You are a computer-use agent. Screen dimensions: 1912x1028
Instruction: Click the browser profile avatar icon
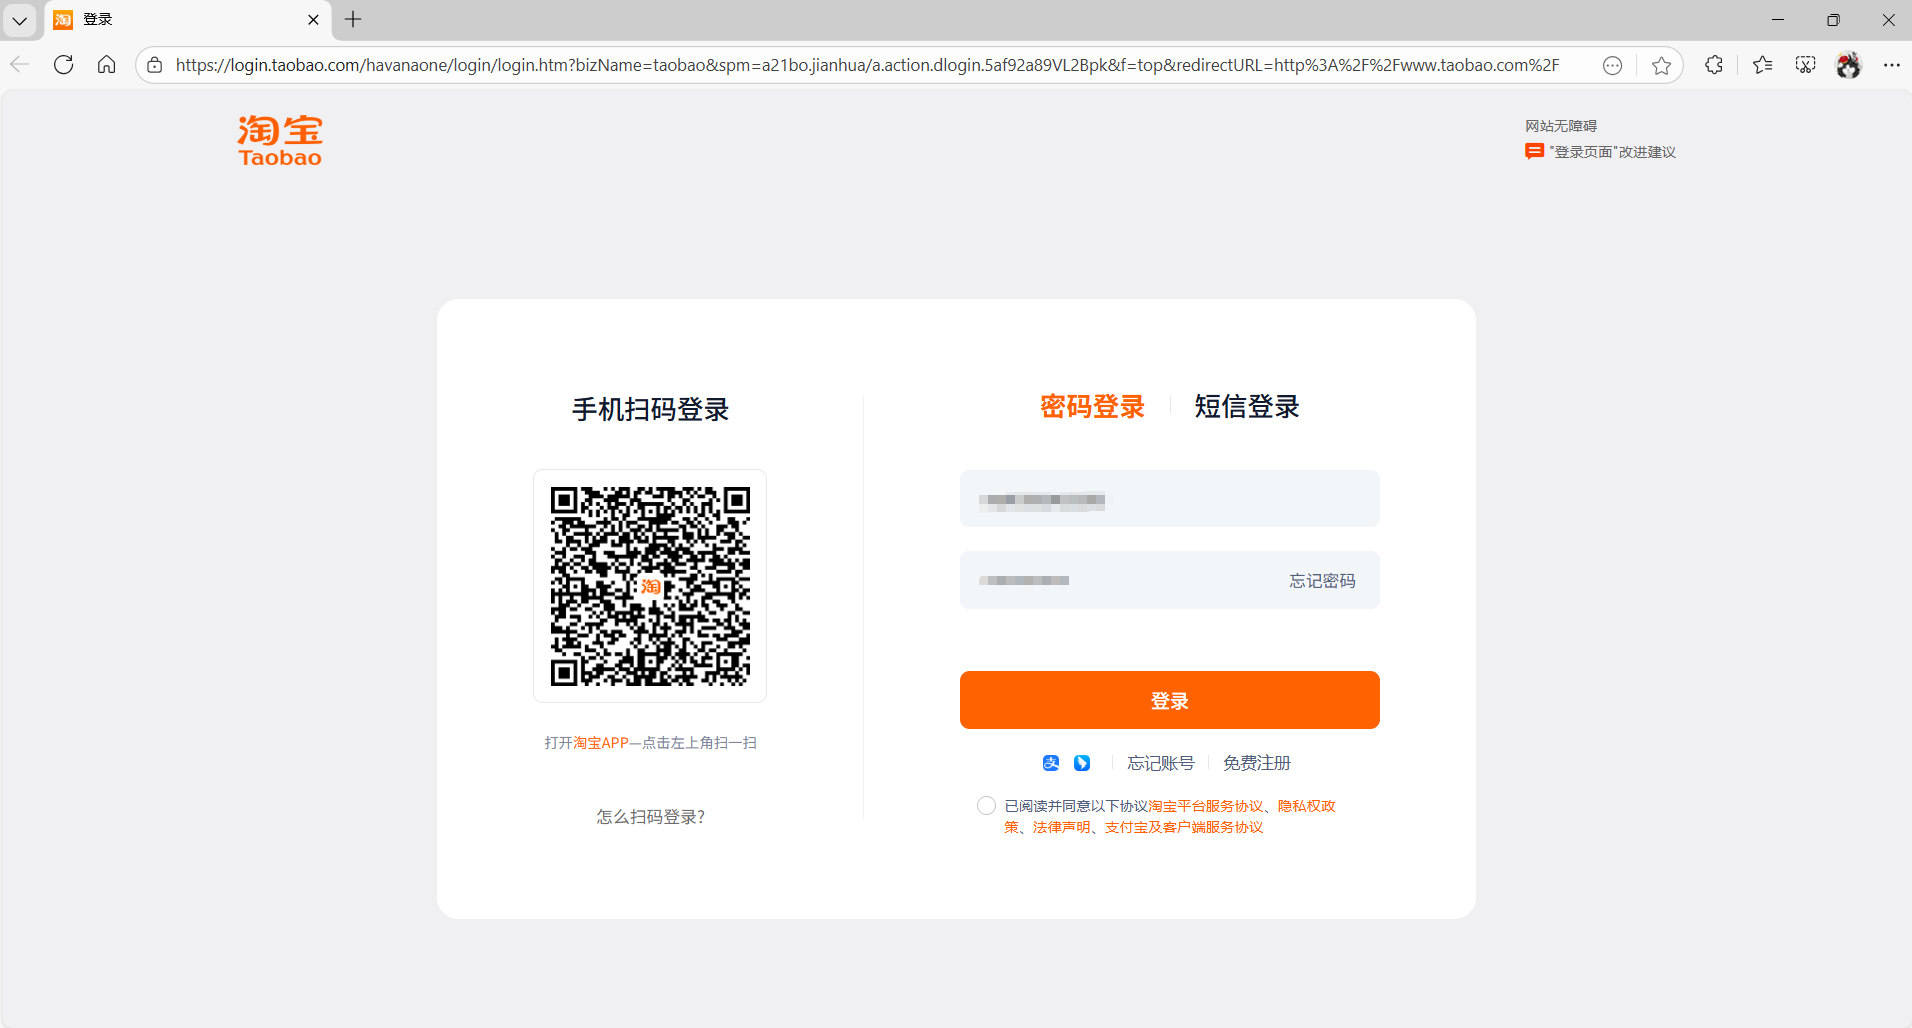[x=1850, y=64]
